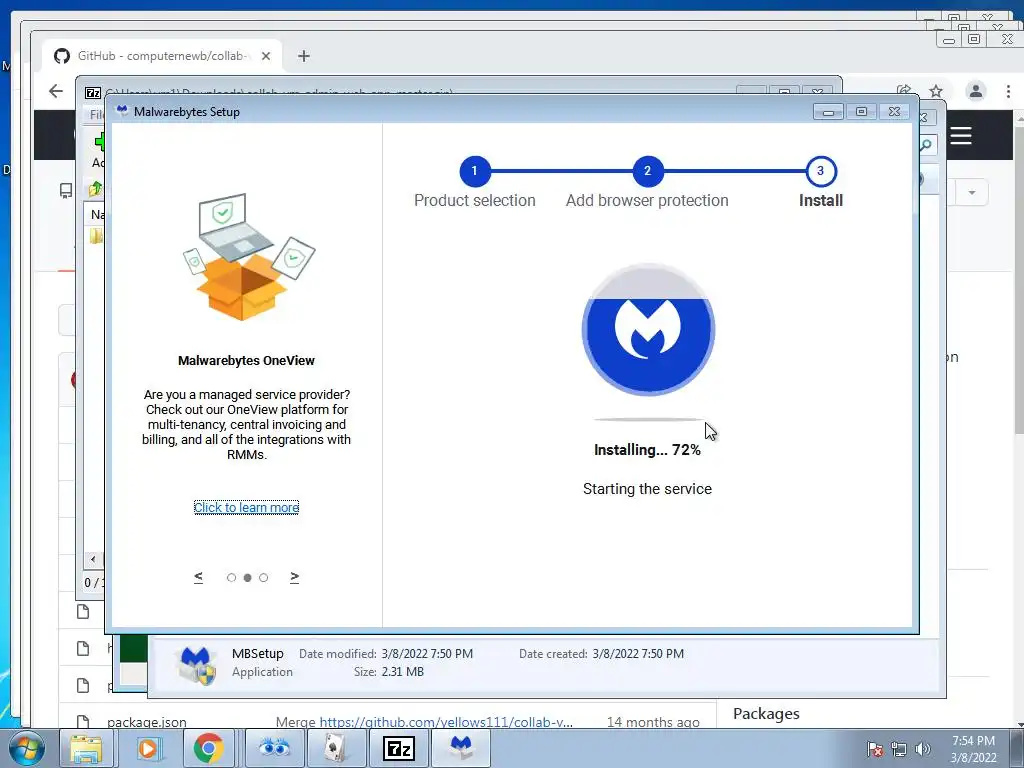Screen dimensions: 1024x768
Task: Go to next slide with '>' arrow
Action: [x=295, y=577]
